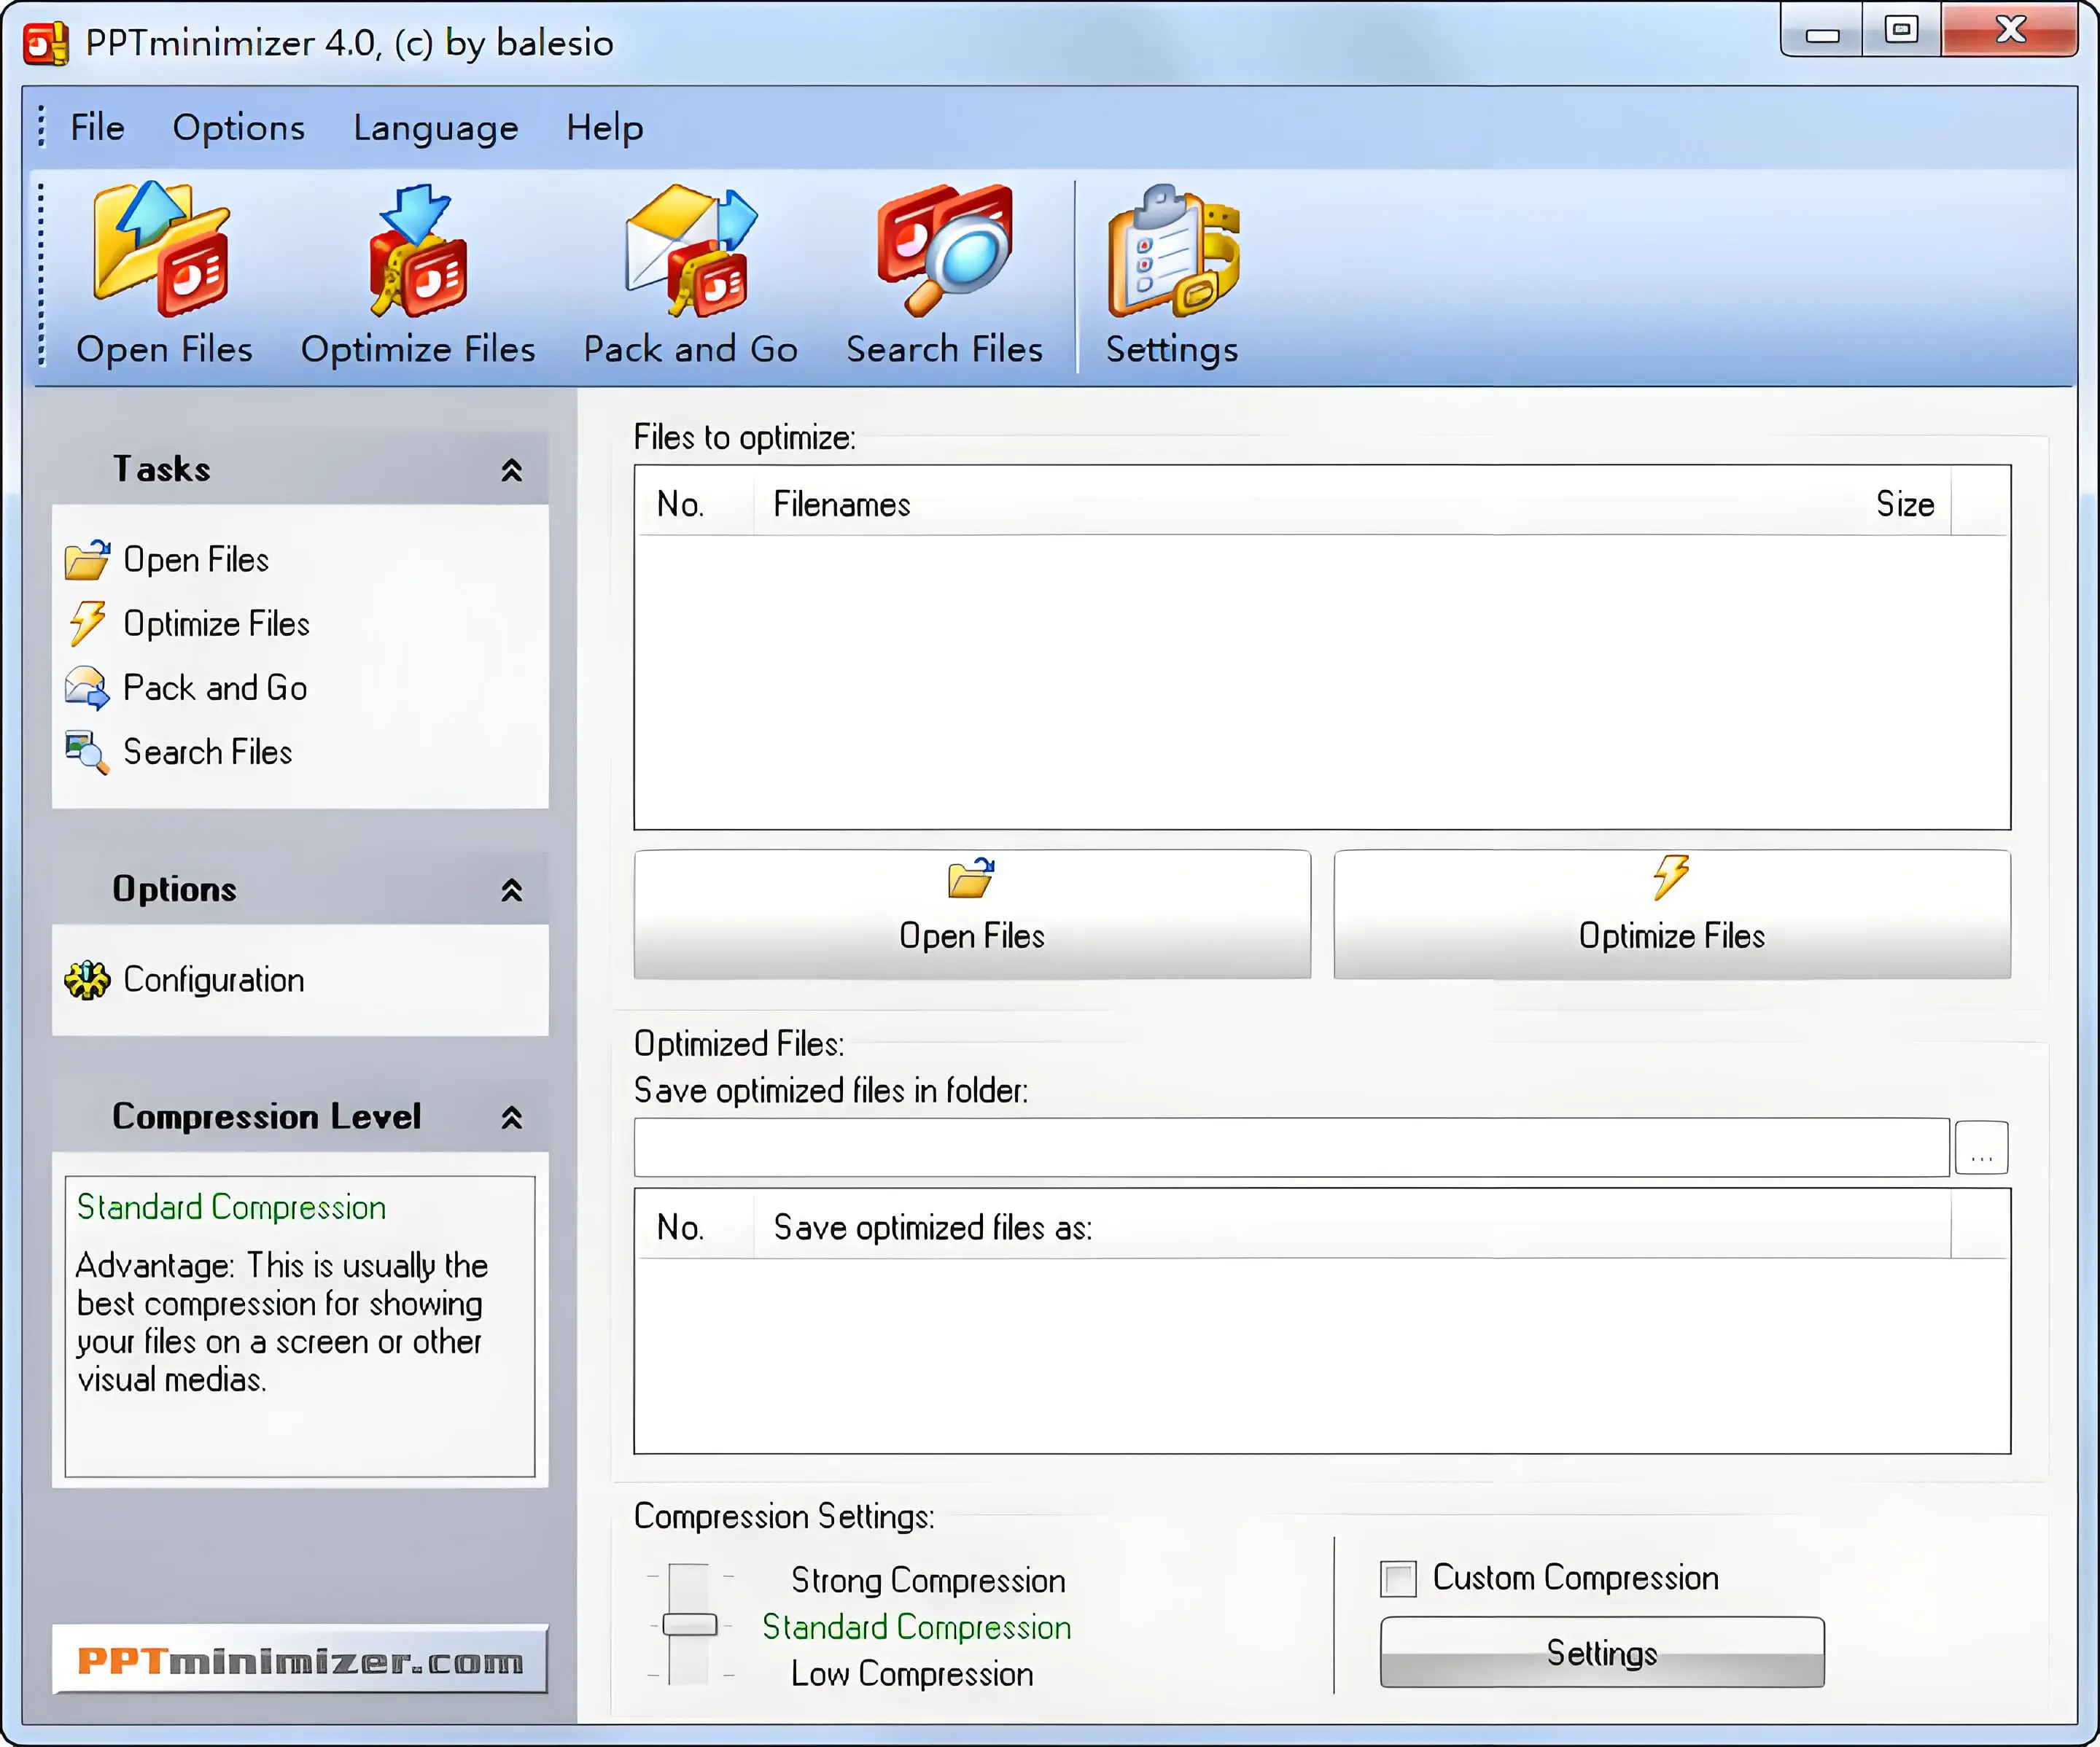Choose Pack and Go in Tasks panel

(x=214, y=688)
